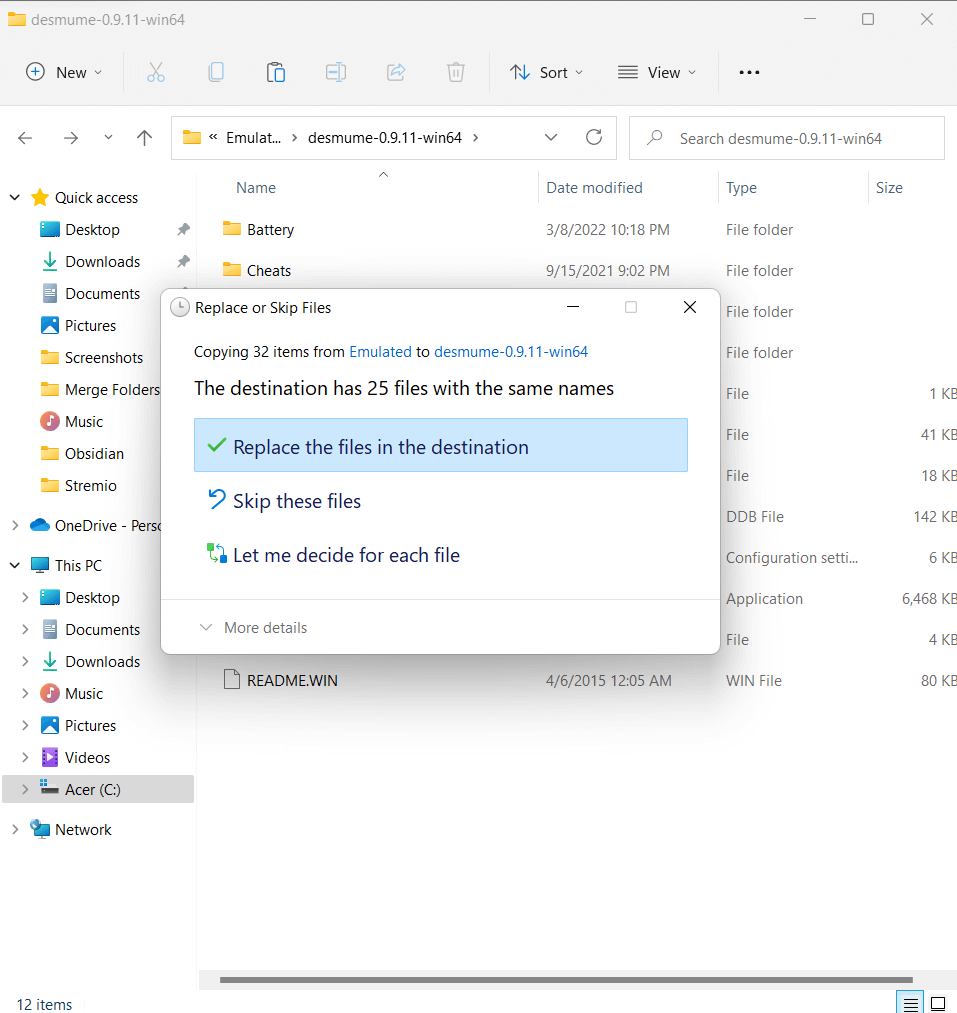Open the New item menu
The image size is (957, 1013).
[x=64, y=72]
